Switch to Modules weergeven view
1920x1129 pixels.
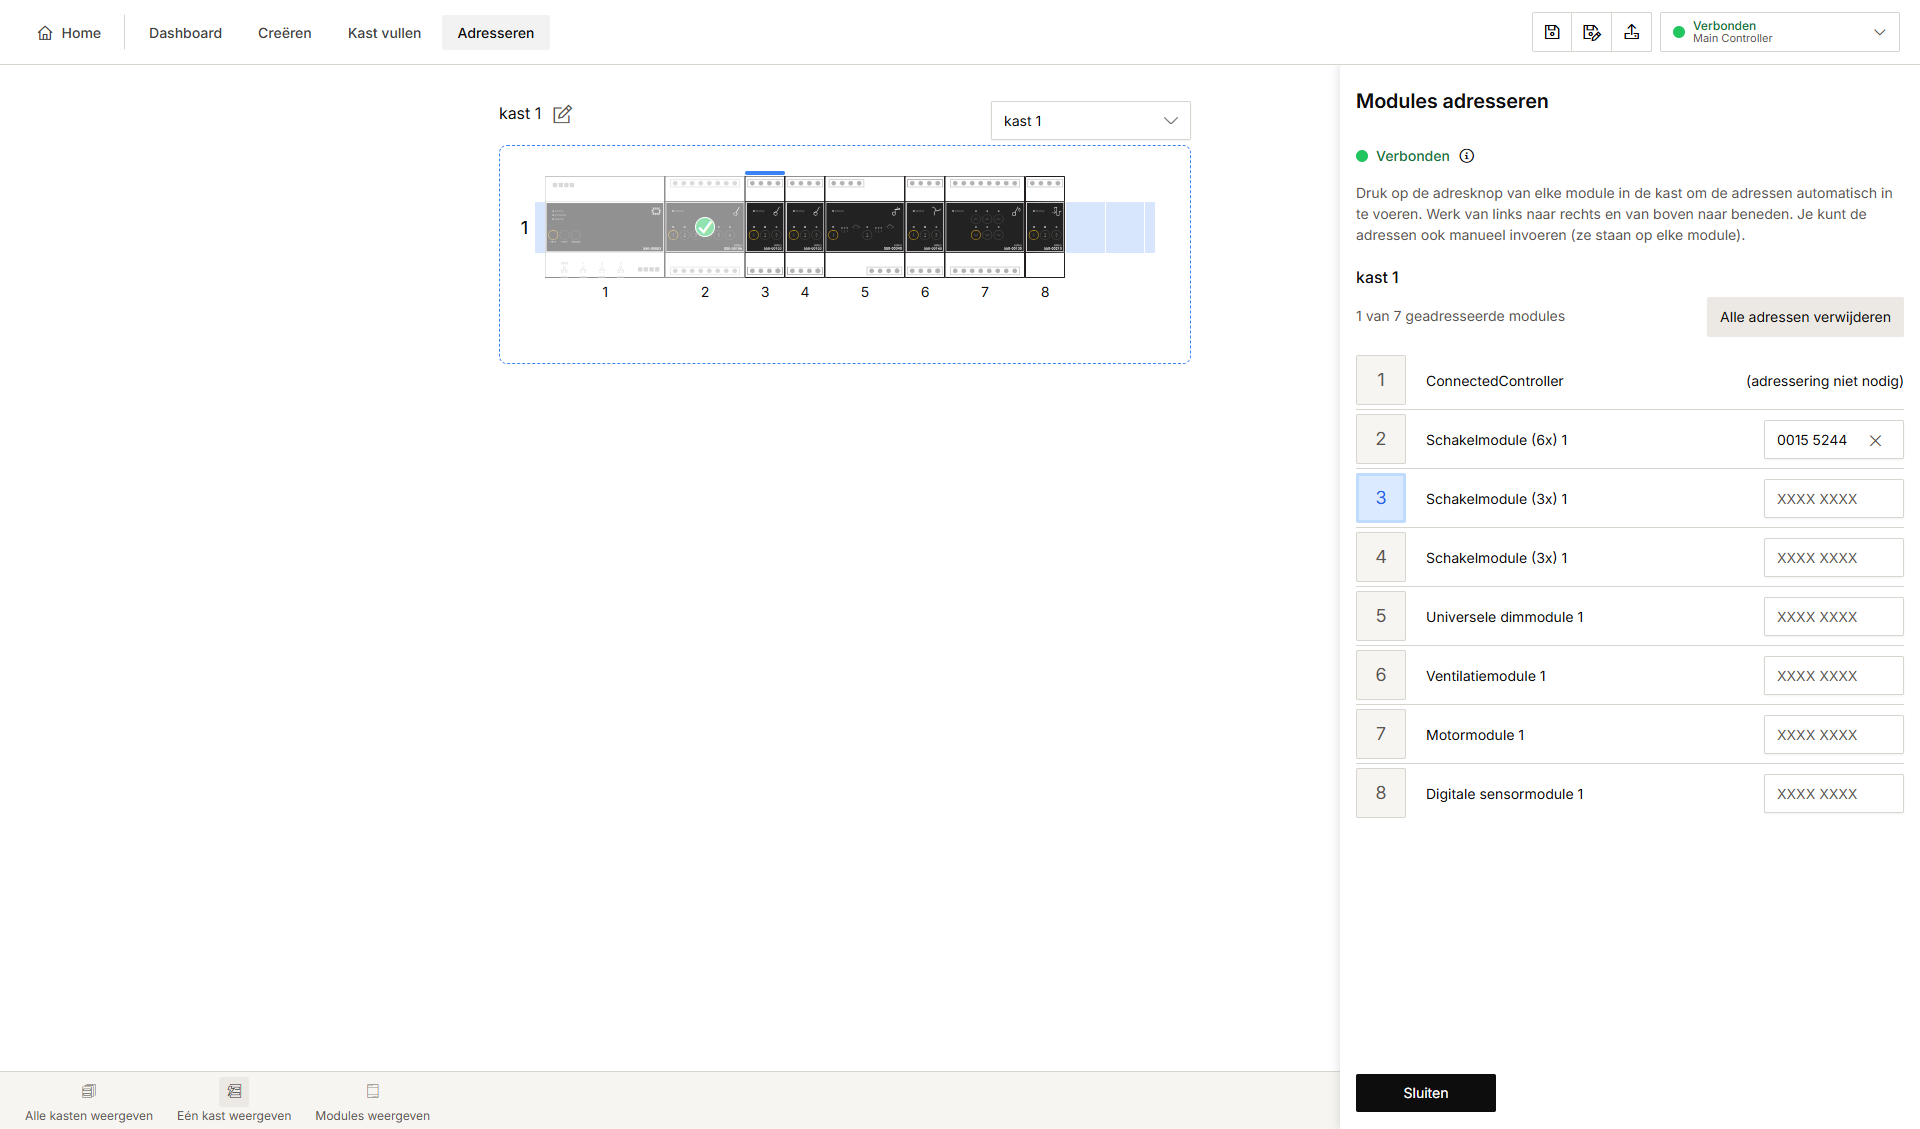(373, 1102)
